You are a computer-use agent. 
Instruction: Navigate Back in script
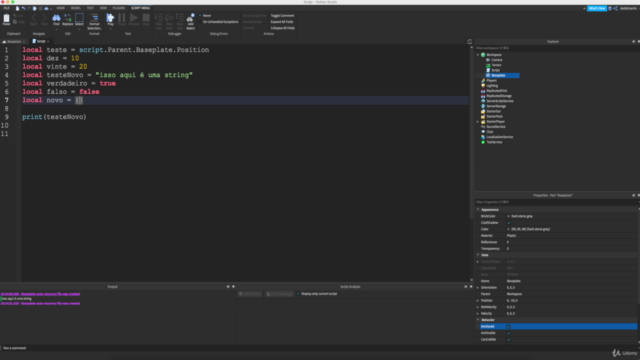tap(34, 19)
